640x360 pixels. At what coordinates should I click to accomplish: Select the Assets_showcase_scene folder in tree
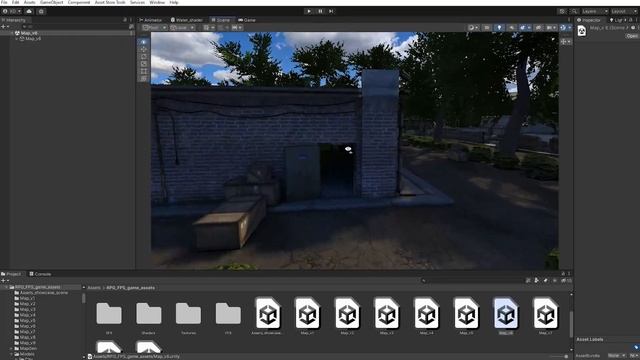coord(41,293)
